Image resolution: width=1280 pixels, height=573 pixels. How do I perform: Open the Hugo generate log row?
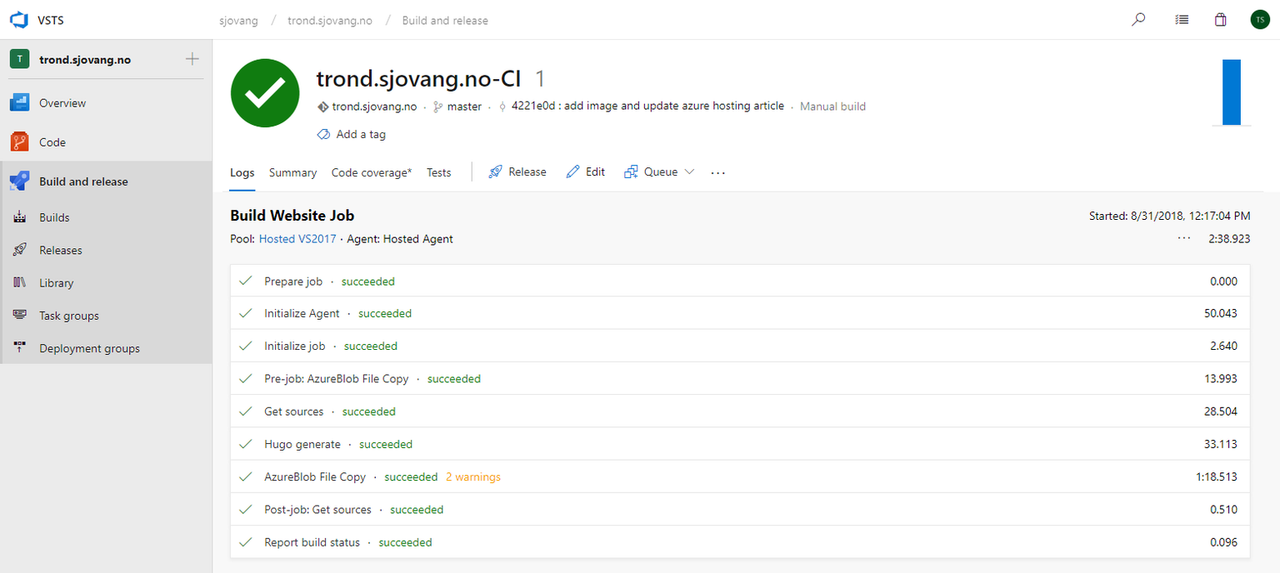click(740, 444)
